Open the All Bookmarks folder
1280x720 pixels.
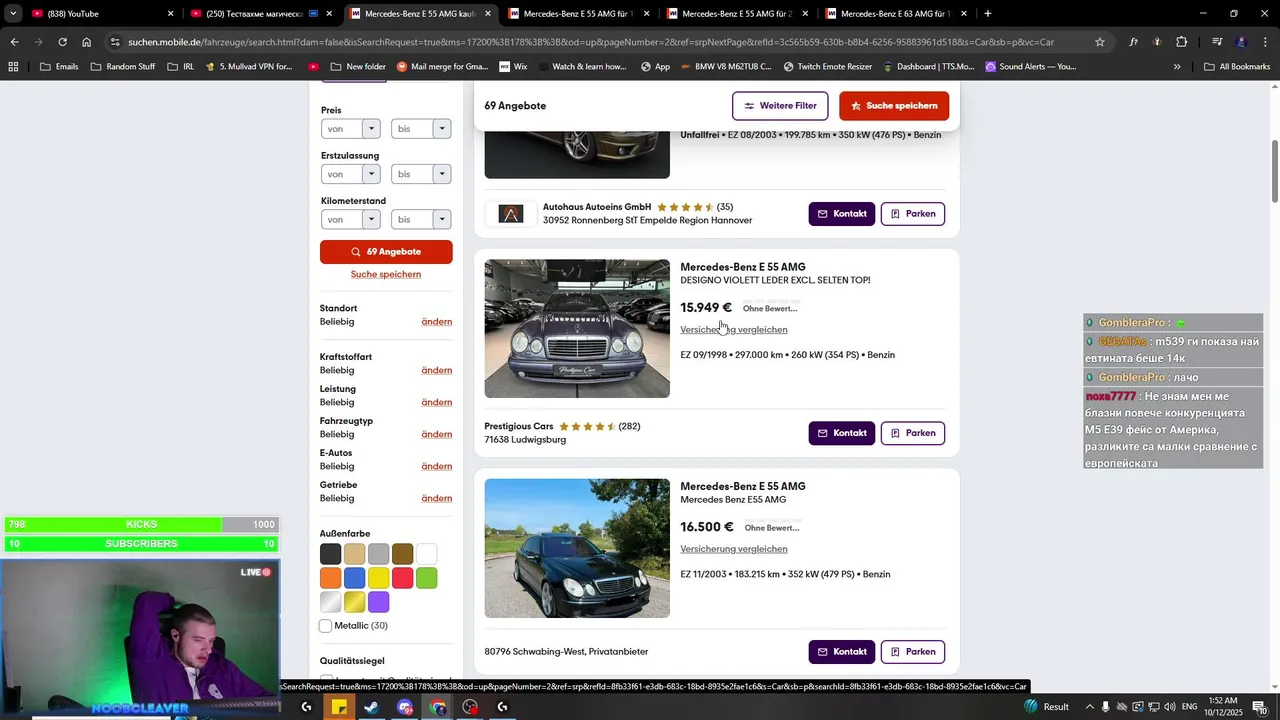point(1237,67)
